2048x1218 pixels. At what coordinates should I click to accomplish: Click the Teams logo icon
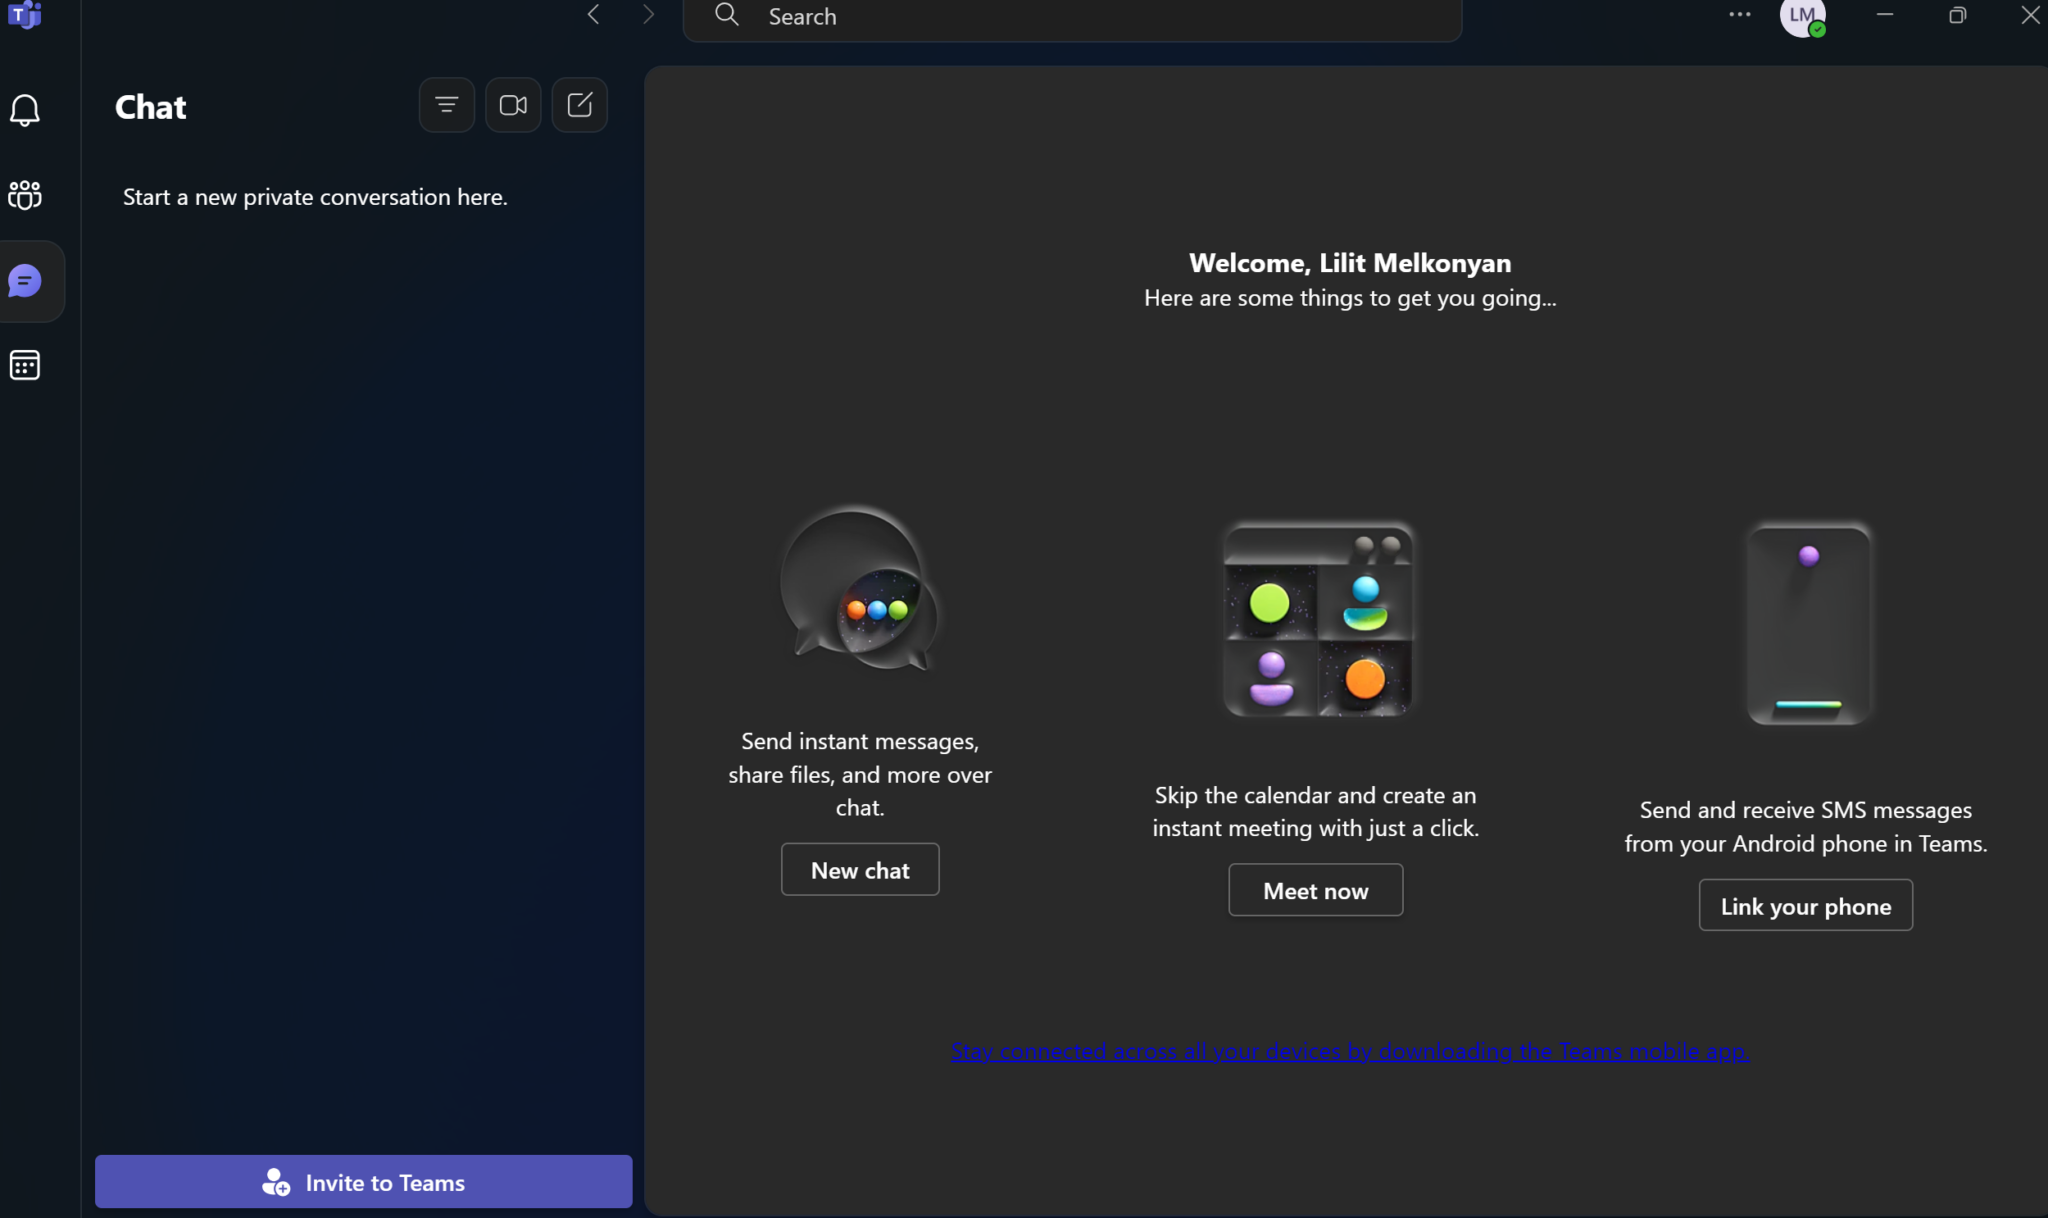point(23,14)
